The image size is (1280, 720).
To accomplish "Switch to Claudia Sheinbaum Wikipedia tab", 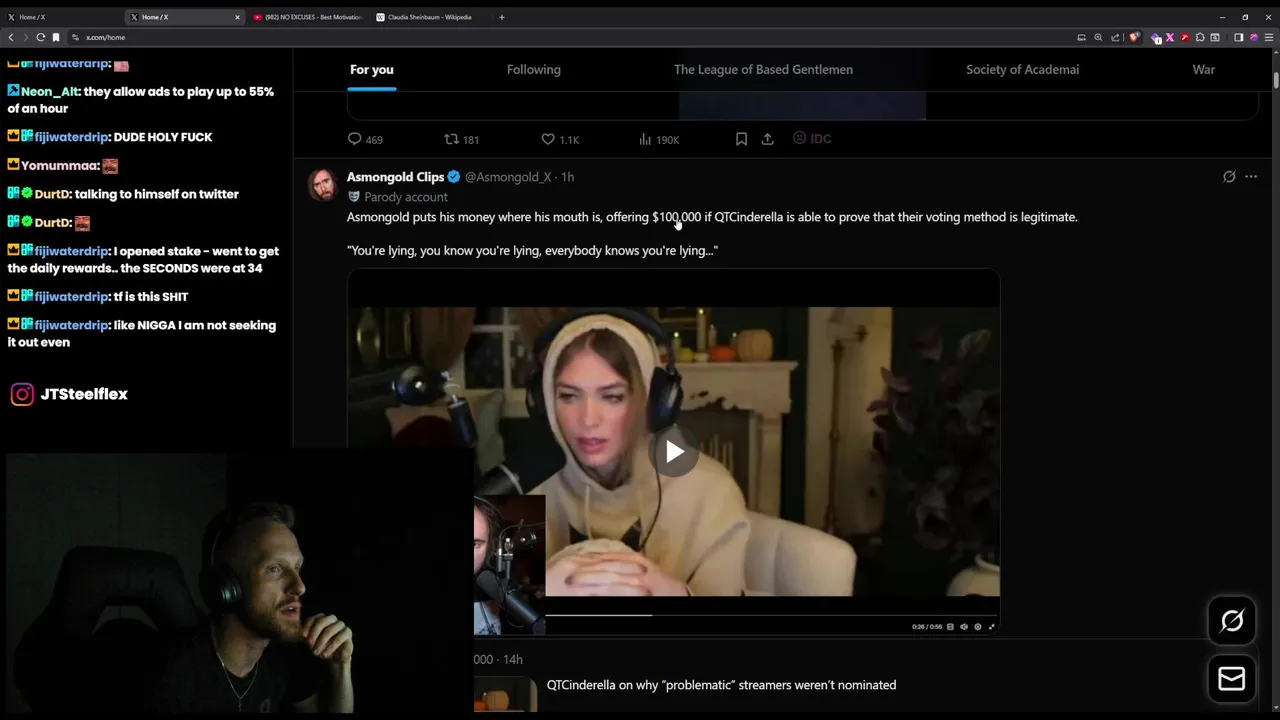I will [428, 17].
